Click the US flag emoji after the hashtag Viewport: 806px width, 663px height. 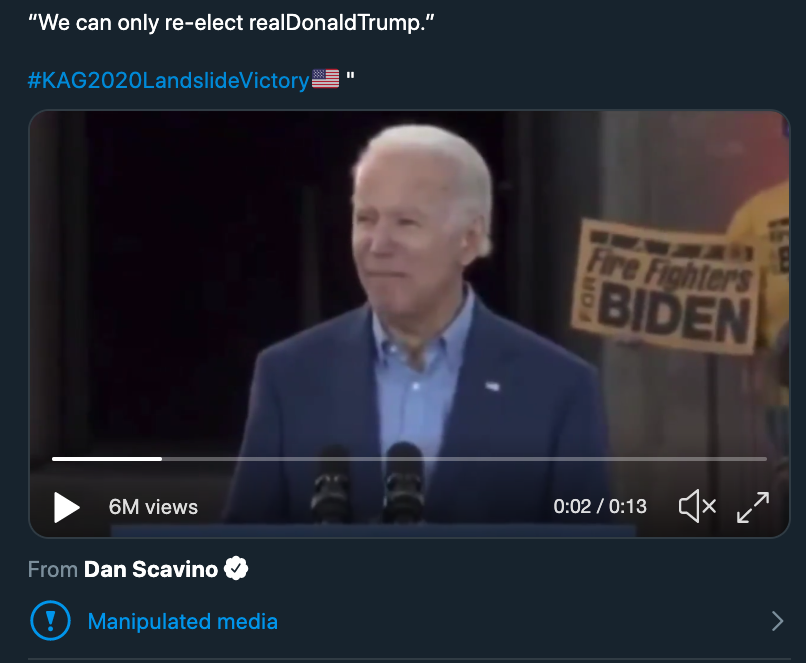[x=326, y=79]
